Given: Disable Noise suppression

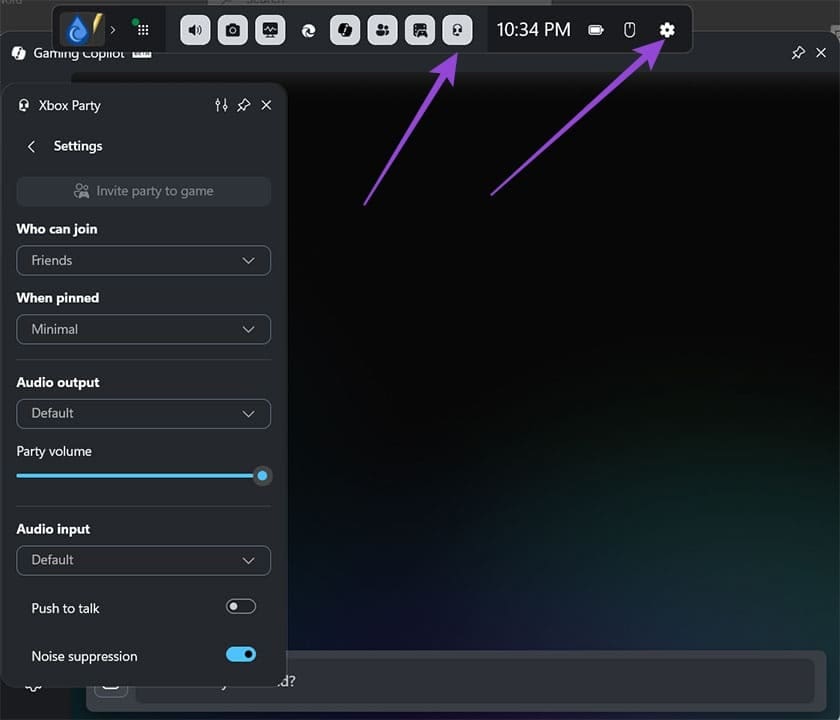Looking at the screenshot, I should click(240, 654).
